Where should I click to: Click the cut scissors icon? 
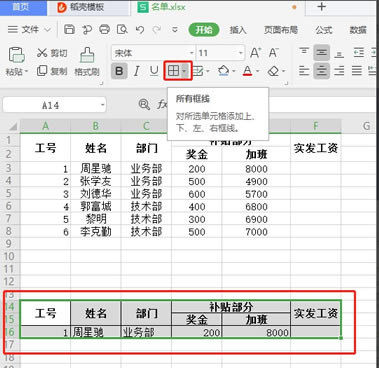coord(42,53)
